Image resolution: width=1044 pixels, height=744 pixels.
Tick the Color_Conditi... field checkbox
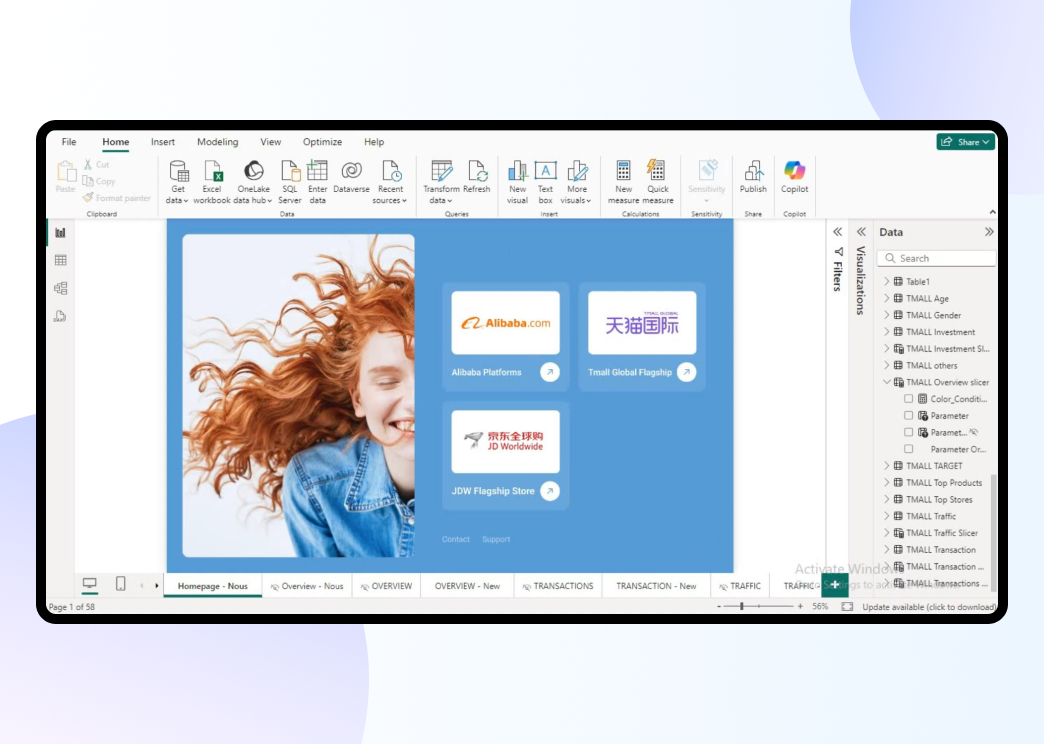[908, 399]
